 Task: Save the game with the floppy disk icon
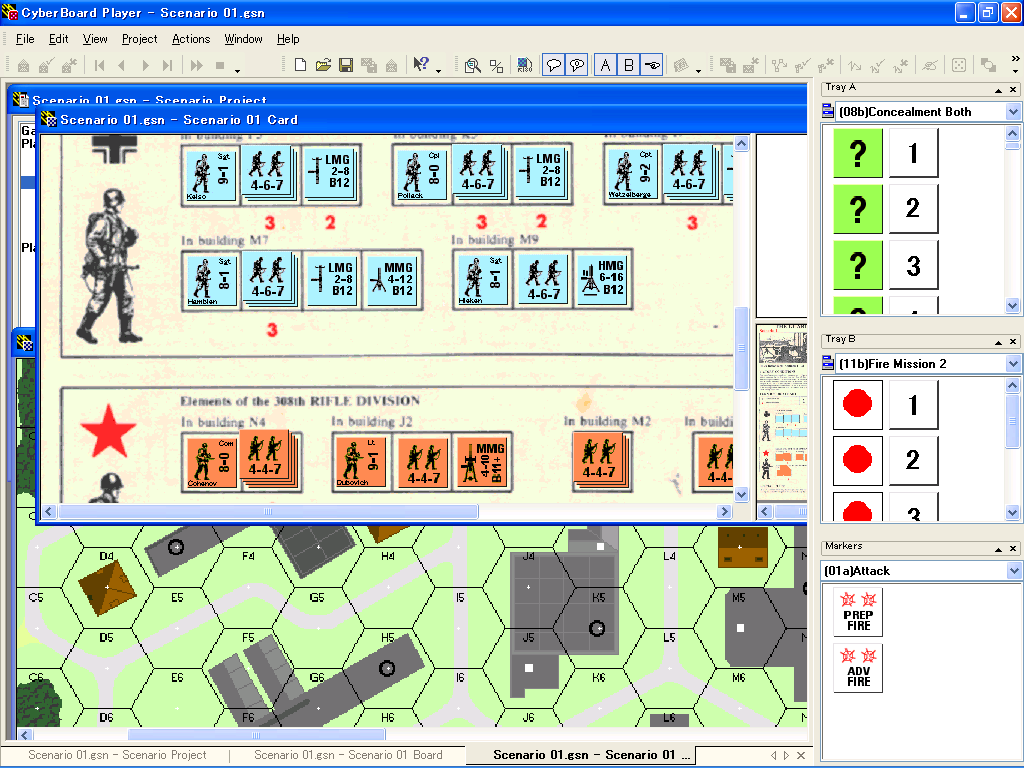(346, 65)
